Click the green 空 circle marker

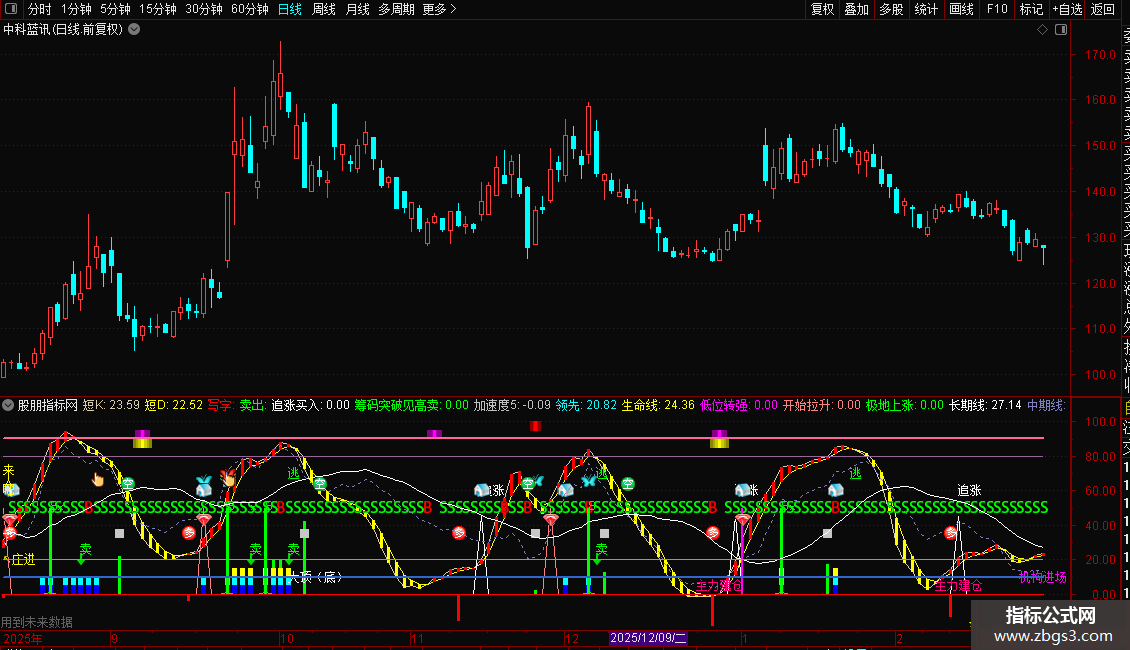tap(127, 484)
